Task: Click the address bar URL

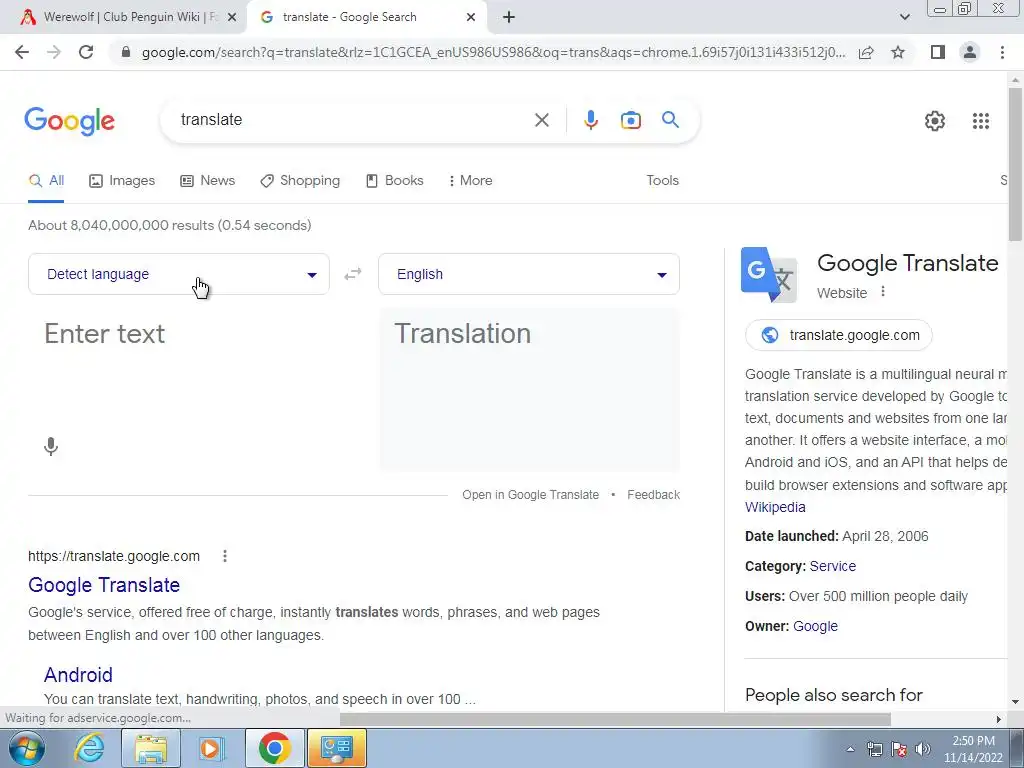Action: [494, 52]
